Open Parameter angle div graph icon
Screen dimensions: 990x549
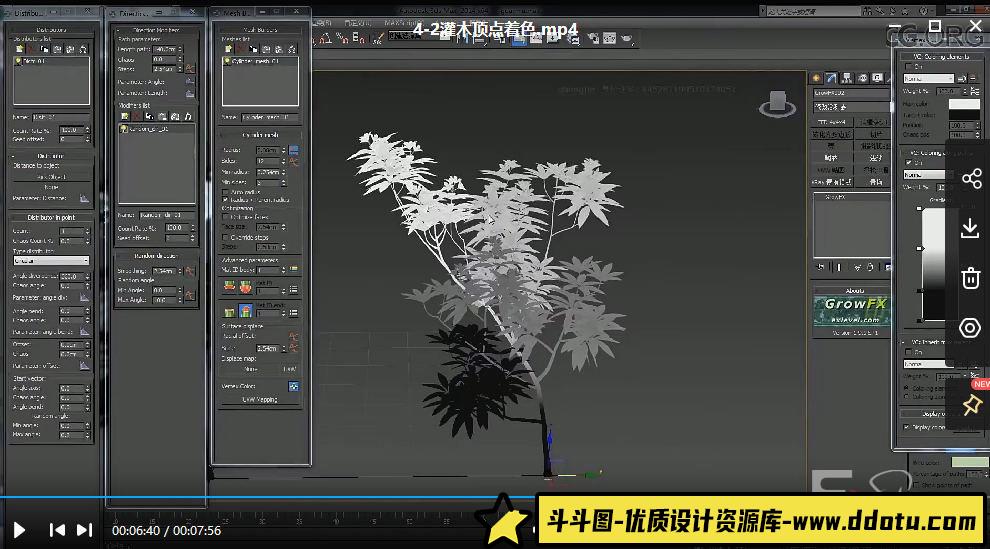point(84,297)
